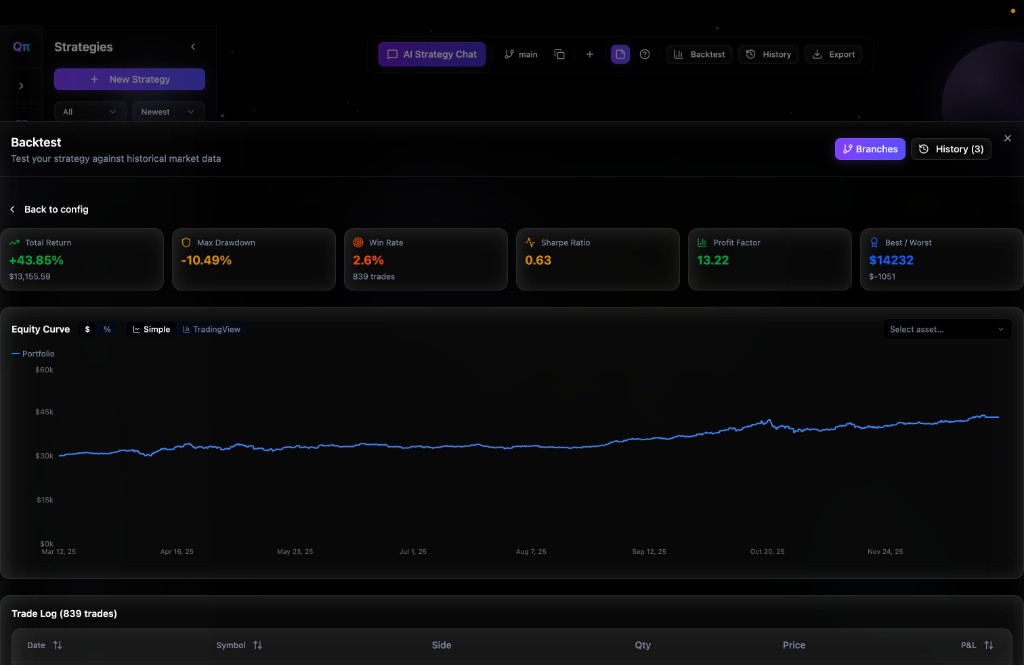Viewport: 1024px width, 665px height.
Task: Open the Select asset dropdown
Action: 946,329
